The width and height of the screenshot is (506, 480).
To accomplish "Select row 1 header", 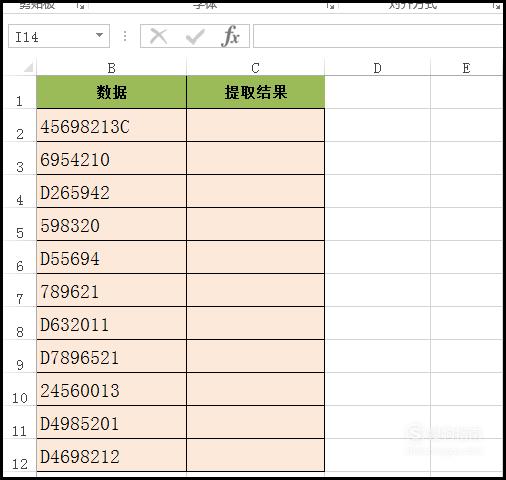I will coord(19,92).
